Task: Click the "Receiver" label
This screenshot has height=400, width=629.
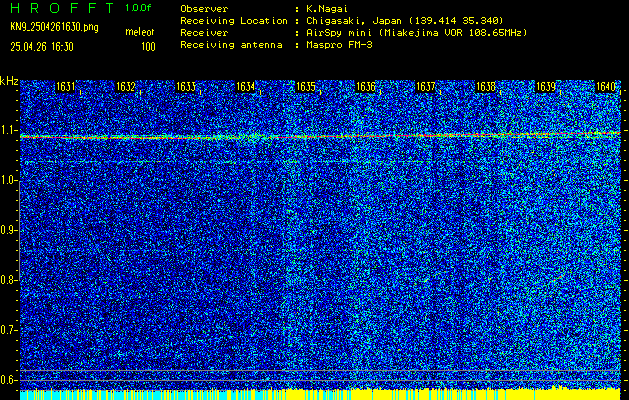Action: point(204,33)
